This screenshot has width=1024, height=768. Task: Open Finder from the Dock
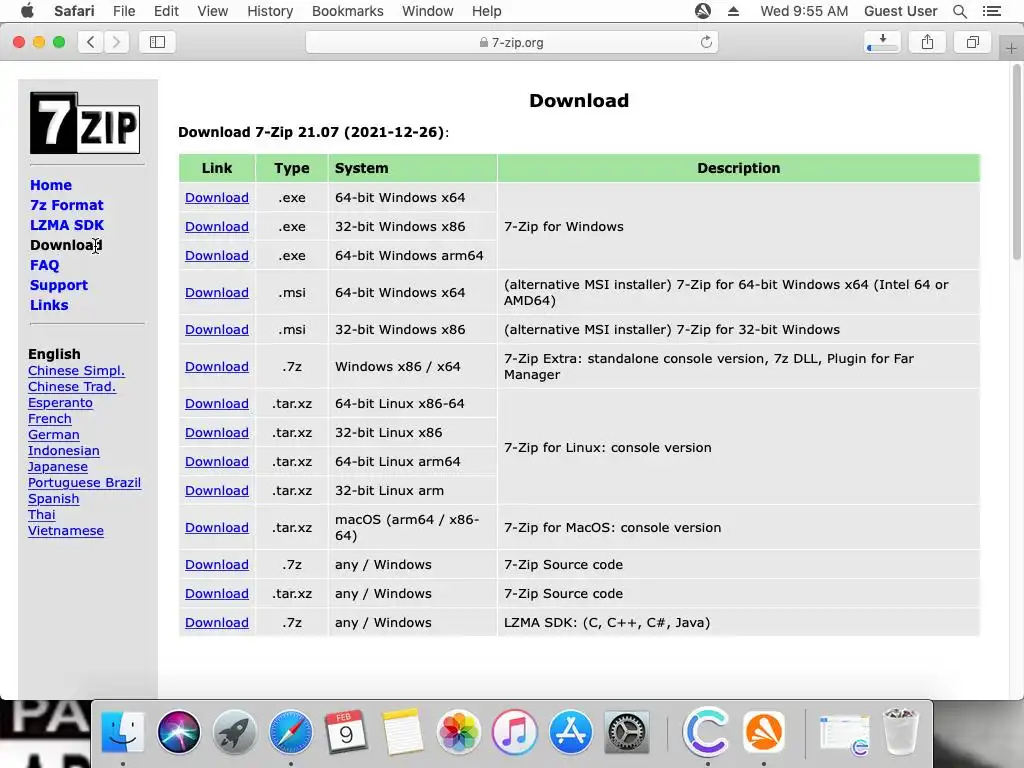point(123,731)
